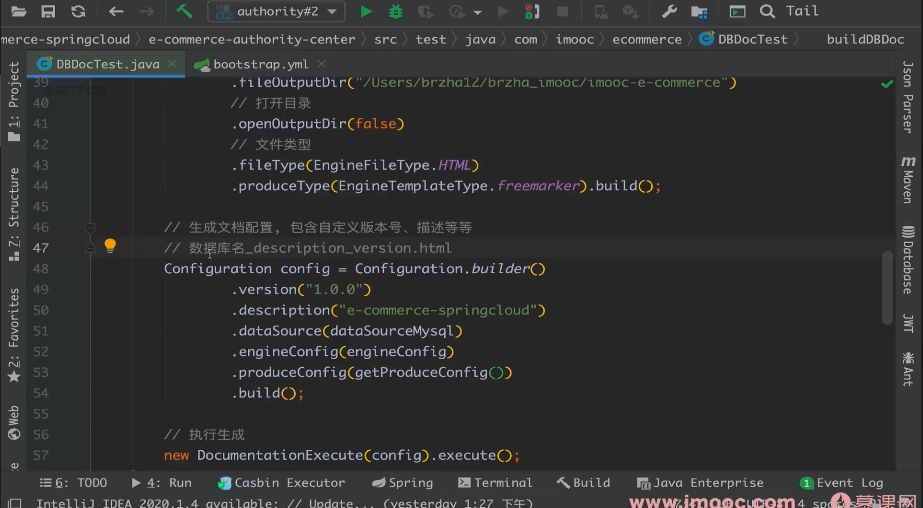Click the green Run button in toolbar
The height and width of the screenshot is (508, 923).
pos(366,12)
